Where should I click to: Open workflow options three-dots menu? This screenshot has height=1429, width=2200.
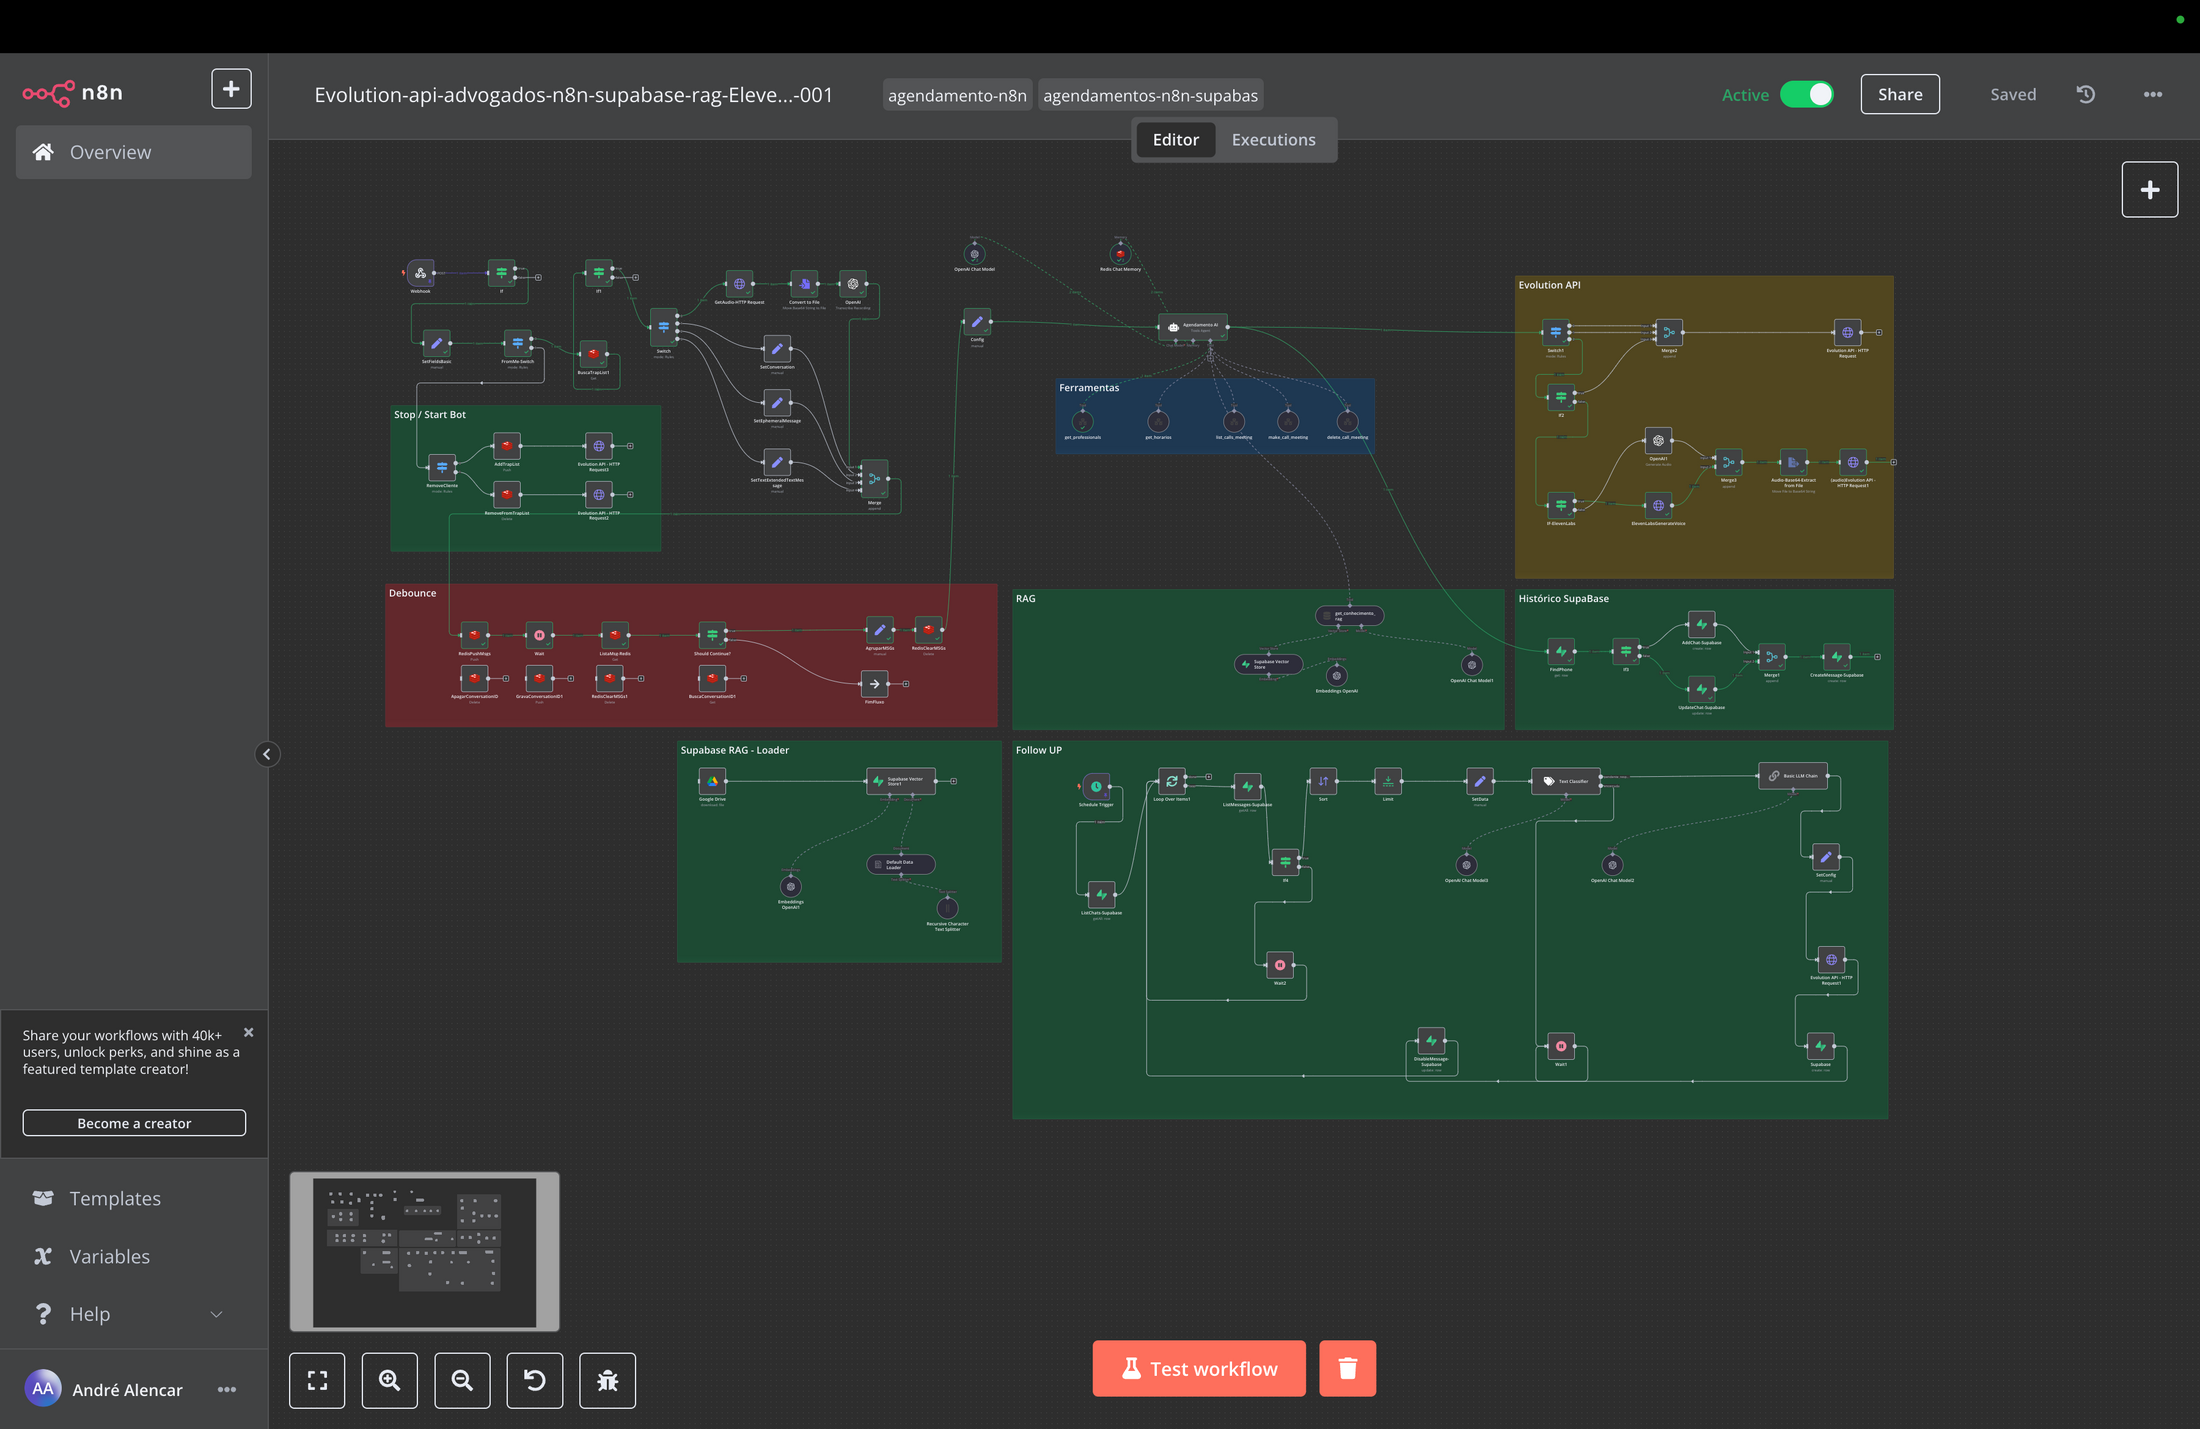point(2152,95)
